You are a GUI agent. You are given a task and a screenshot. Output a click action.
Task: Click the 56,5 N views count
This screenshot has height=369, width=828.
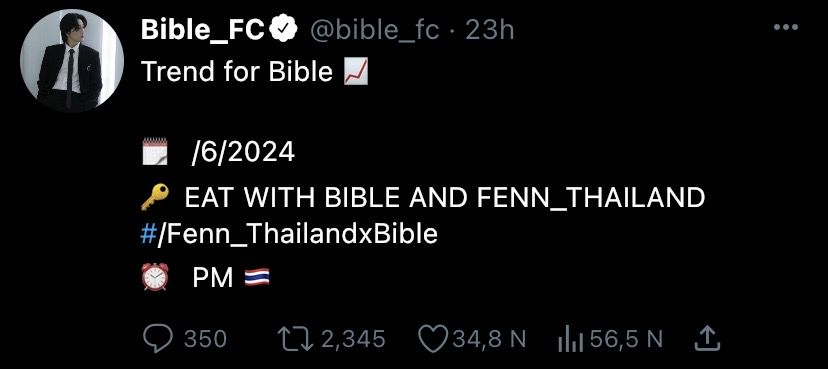click(626, 339)
